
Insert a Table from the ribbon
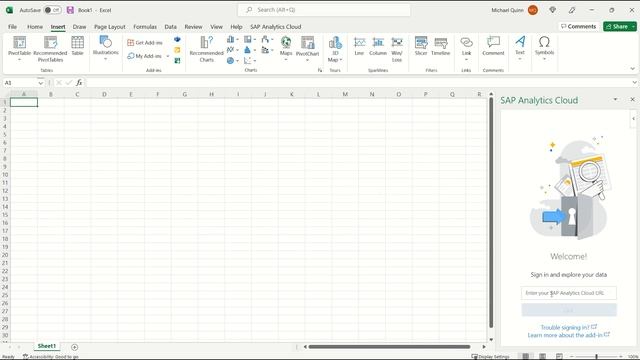click(77, 46)
